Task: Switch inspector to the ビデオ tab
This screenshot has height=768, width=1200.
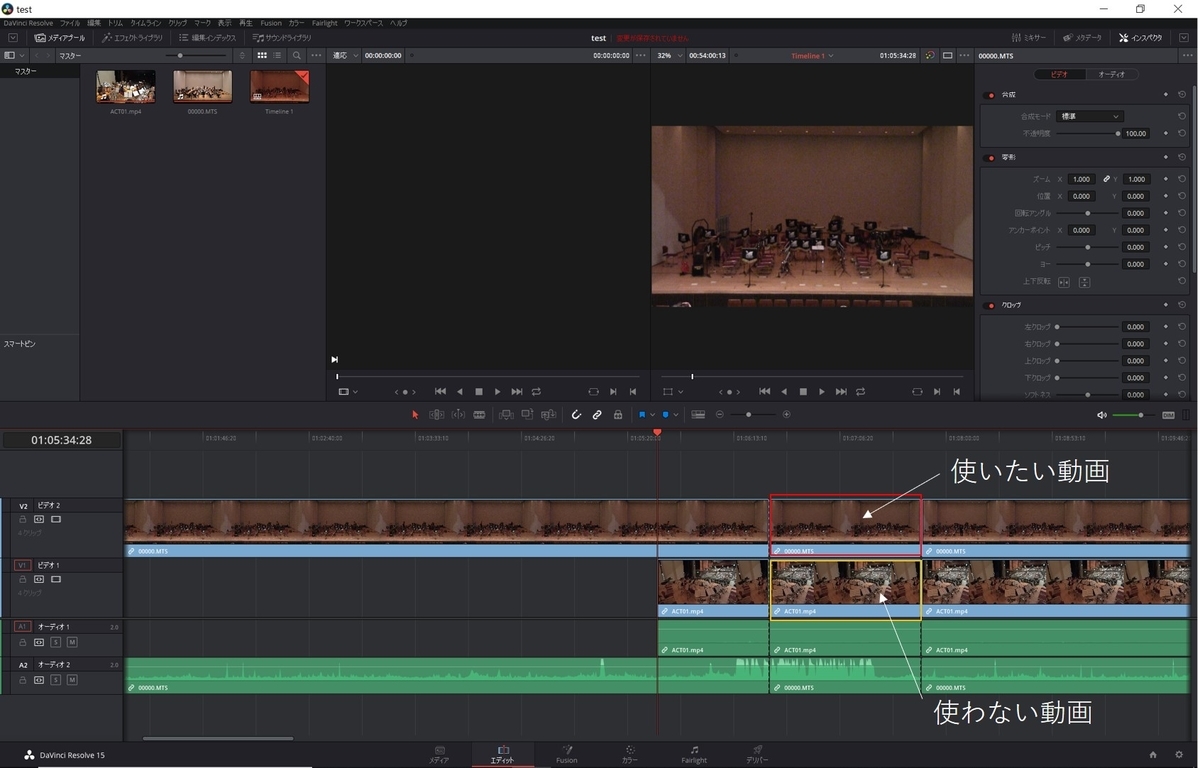Action: tap(1059, 74)
